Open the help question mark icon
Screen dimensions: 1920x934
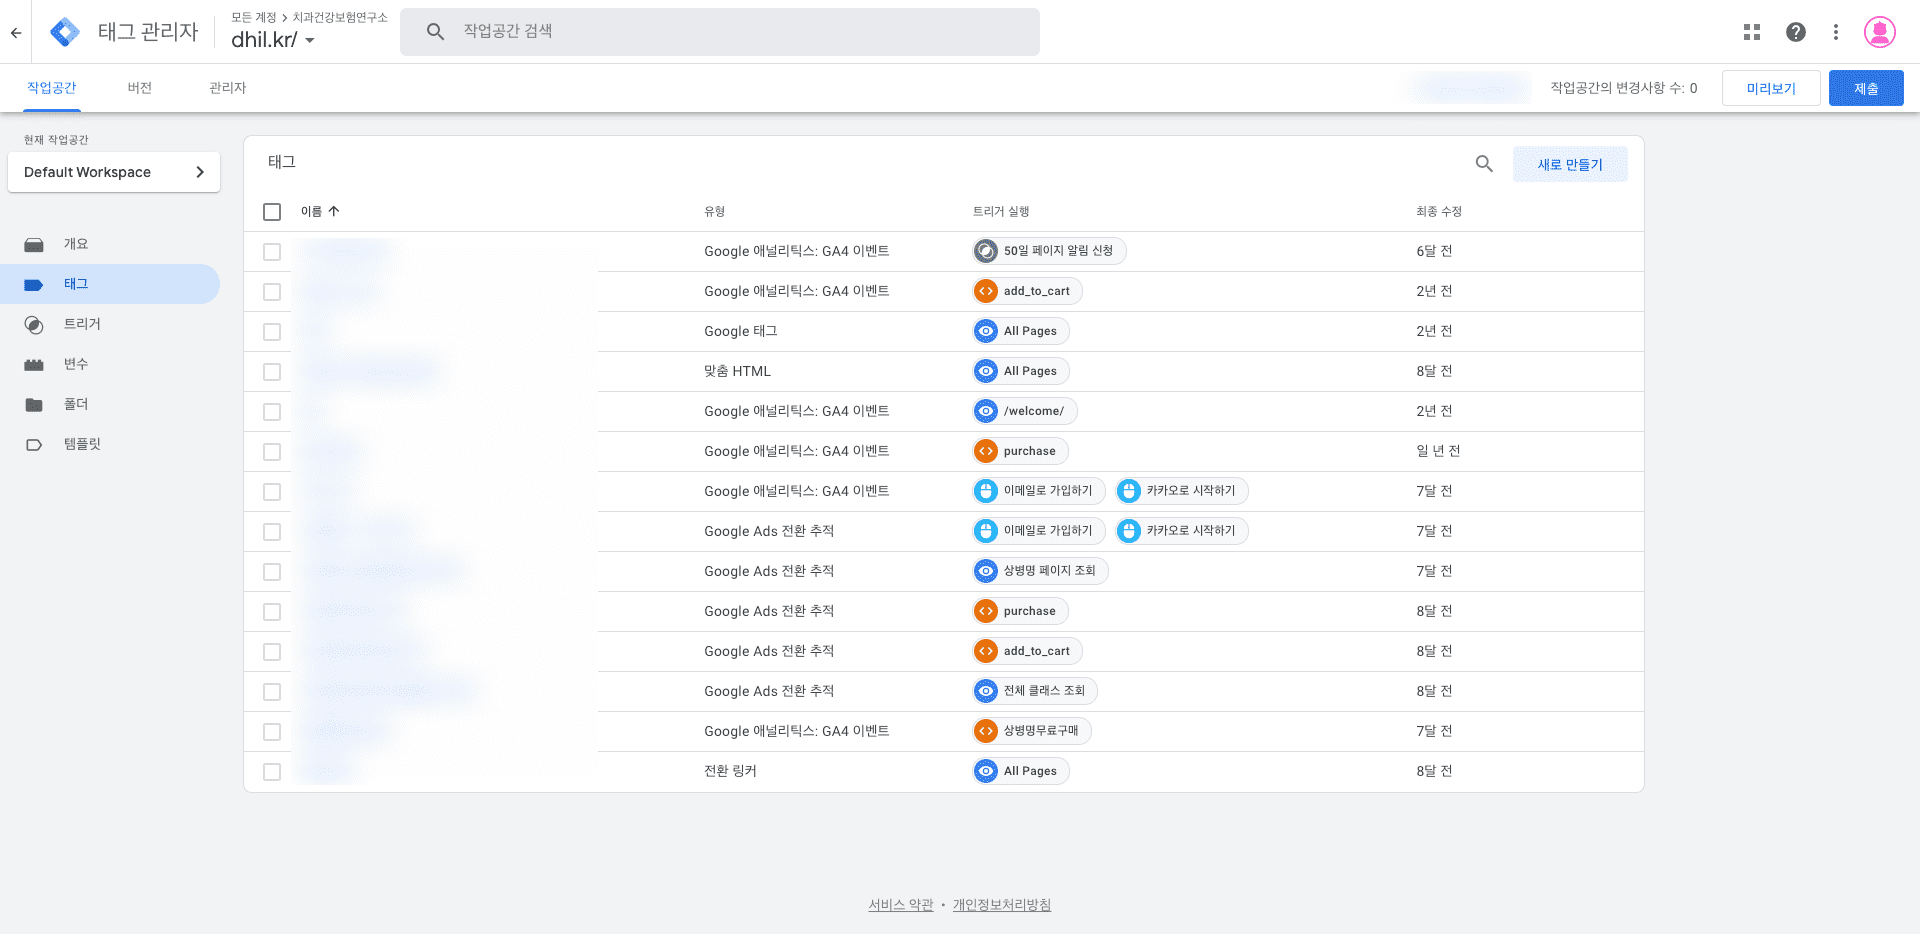click(x=1795, y=32)
